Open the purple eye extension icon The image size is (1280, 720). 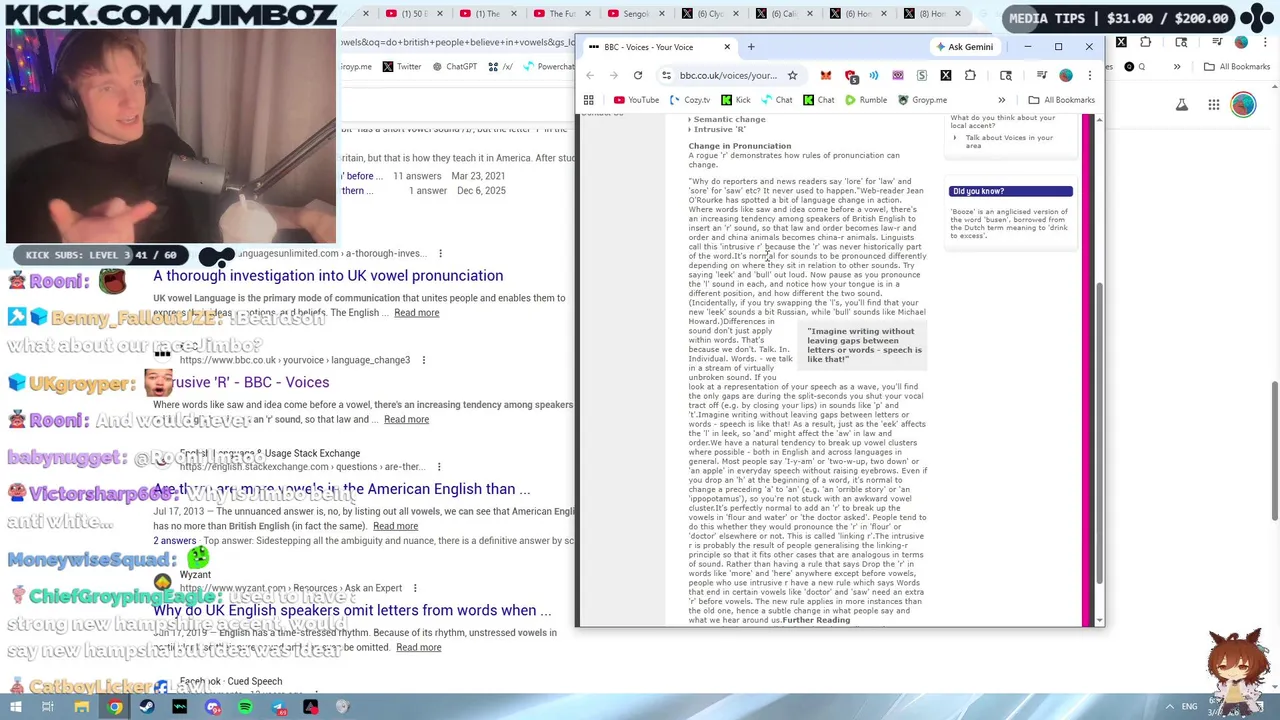[x=898, y=75]
